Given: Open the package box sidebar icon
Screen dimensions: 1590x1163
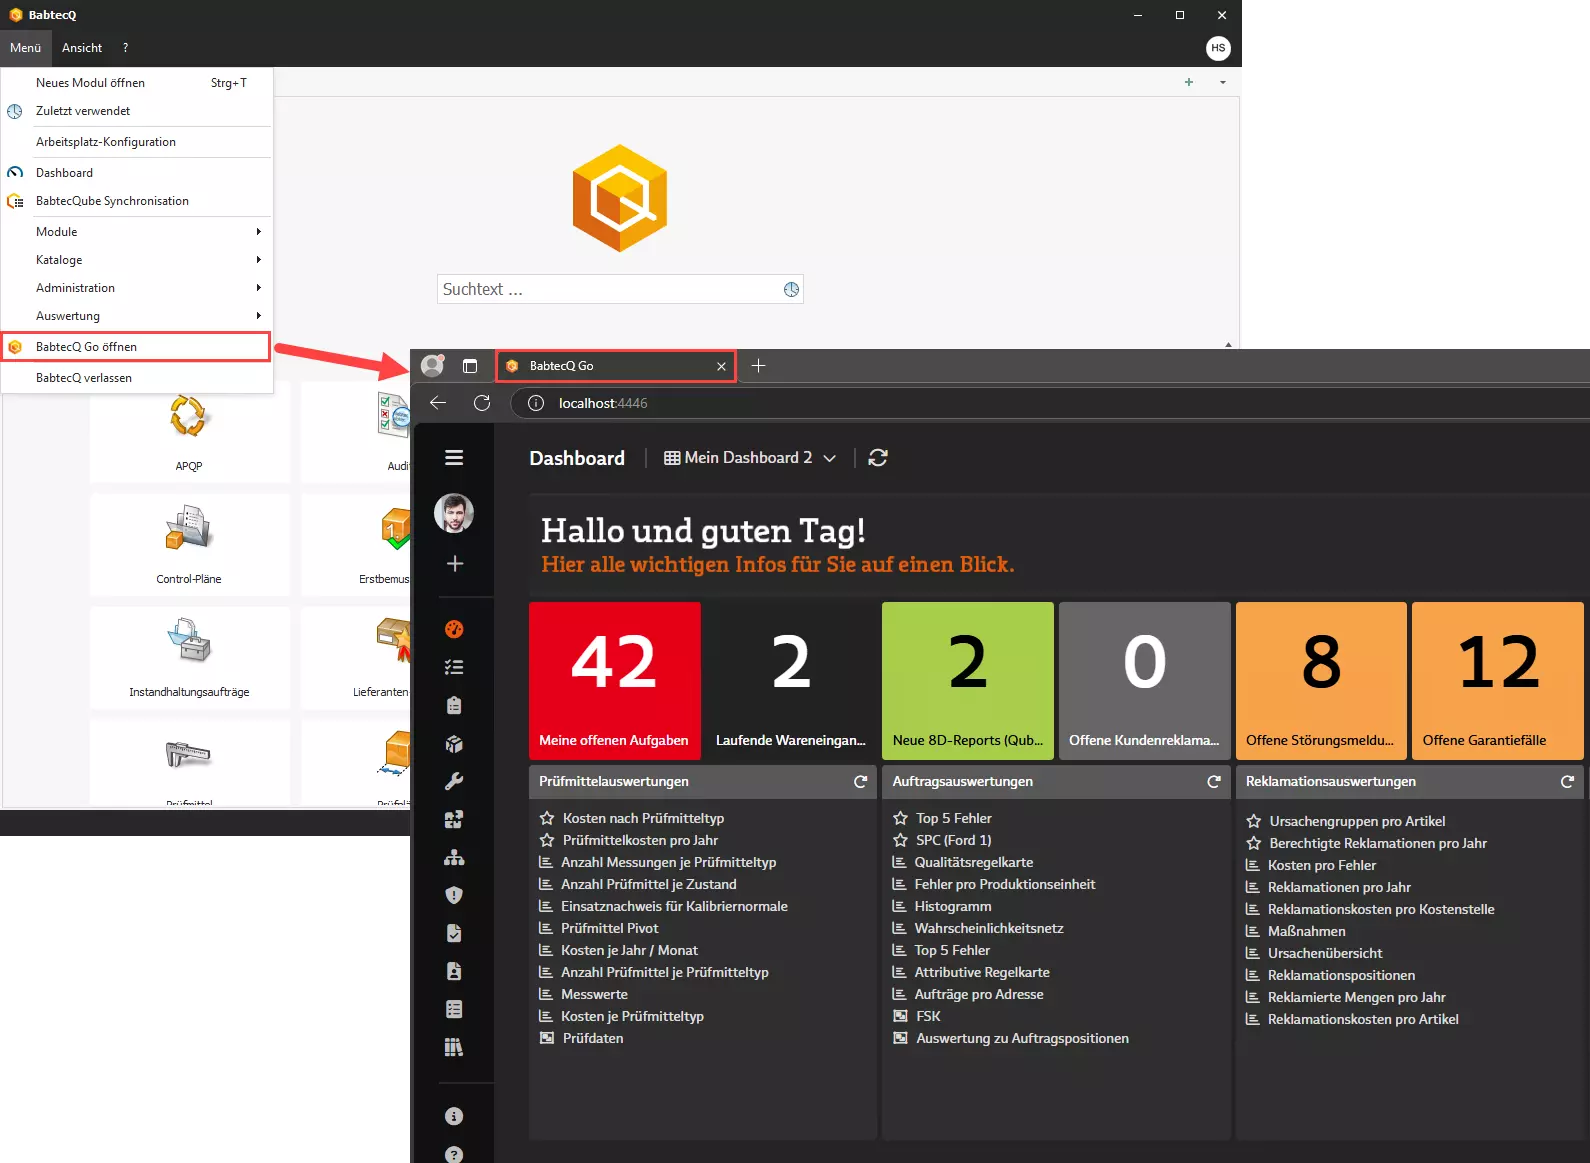Looking at the screenshot, I should [454, 743].
